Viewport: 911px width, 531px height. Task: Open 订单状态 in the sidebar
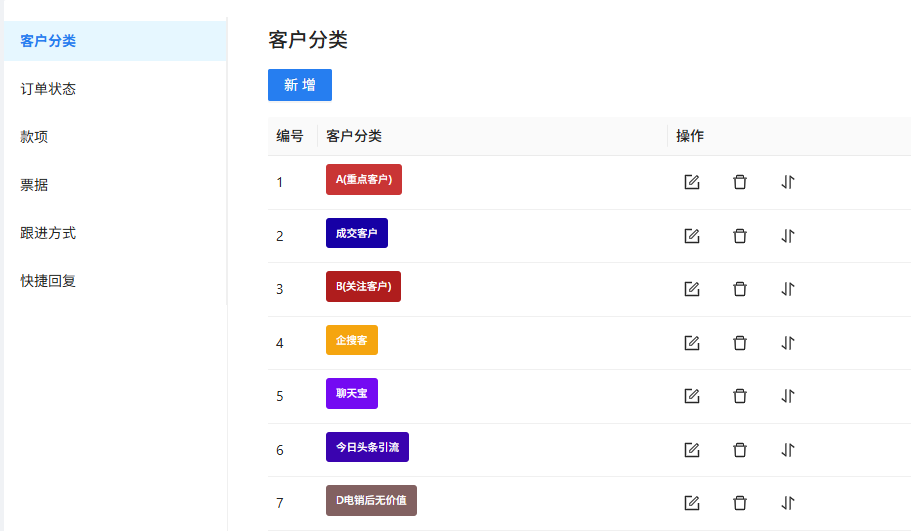click(48, 89)
